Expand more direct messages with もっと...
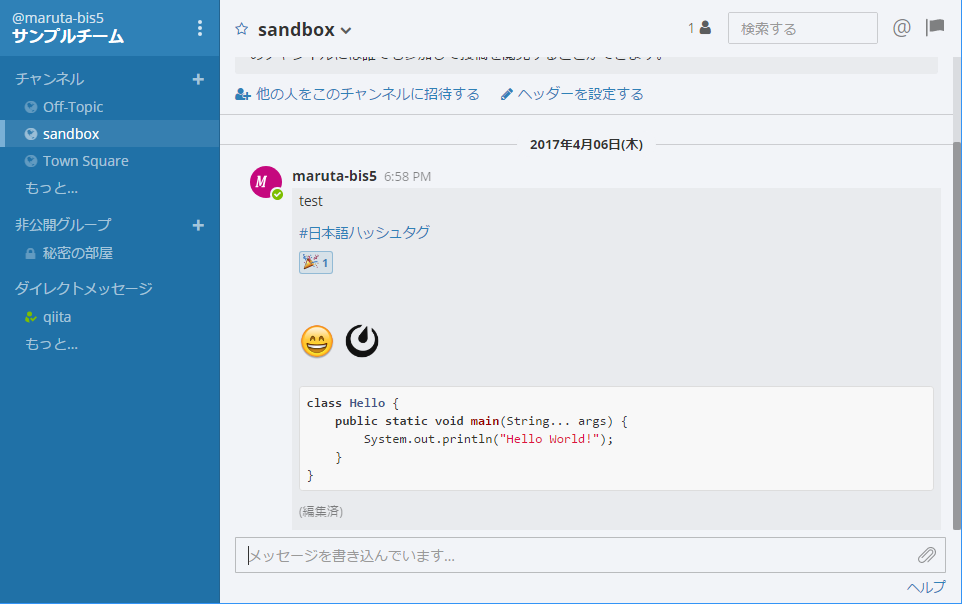The width and height of the screenshot is (962, 604). [51, 344]
